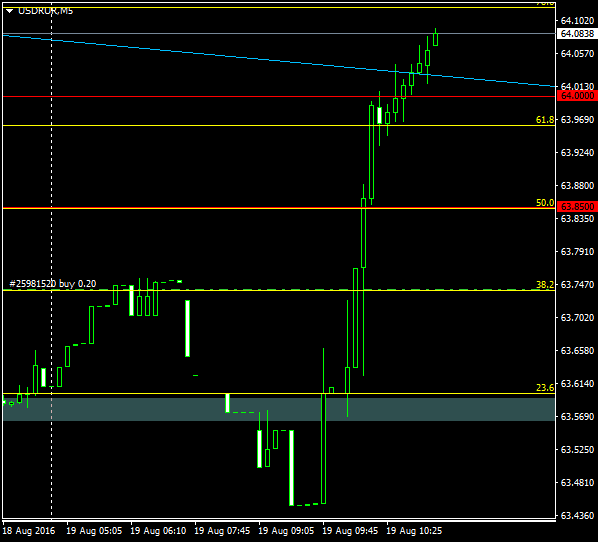The height and width of the screenshot is (542, 598).
Task: Click the 19 Aug 07:45 time label
Action: 222,531
